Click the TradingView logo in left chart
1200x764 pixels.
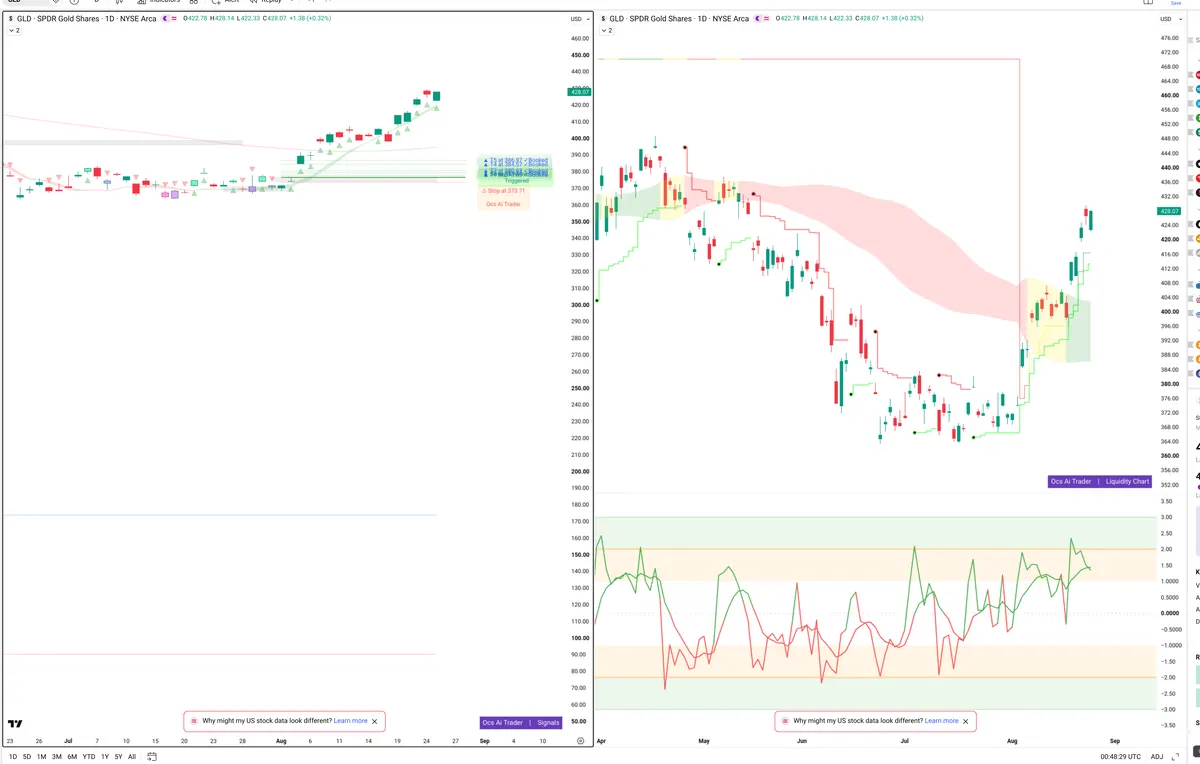tap(15, 724)
